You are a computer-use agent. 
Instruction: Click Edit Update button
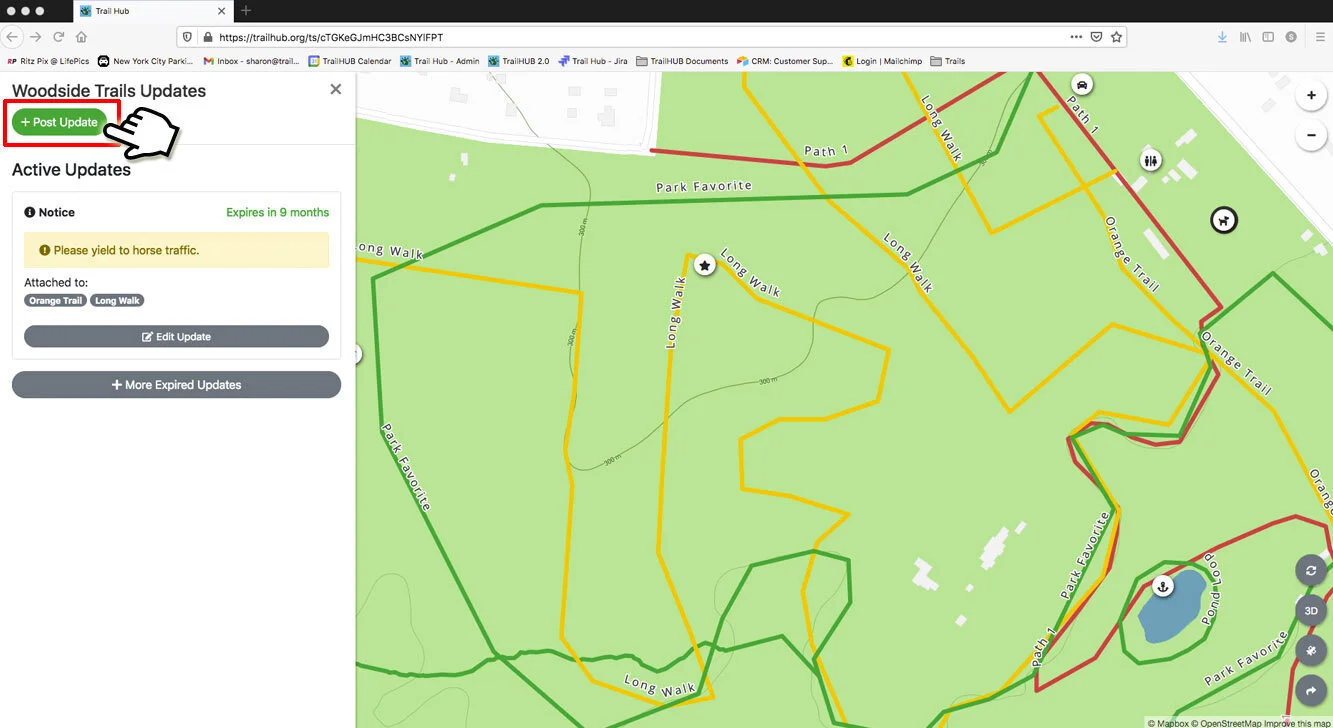(x=176, y=337)
